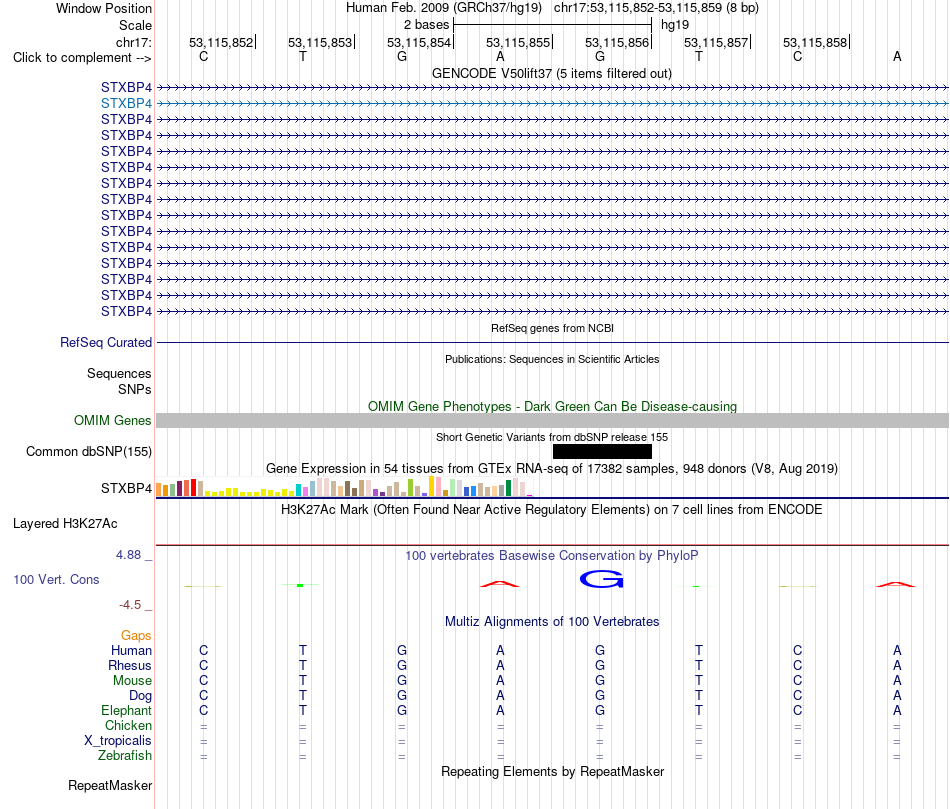Select the Scale track label

click(135, 25)
